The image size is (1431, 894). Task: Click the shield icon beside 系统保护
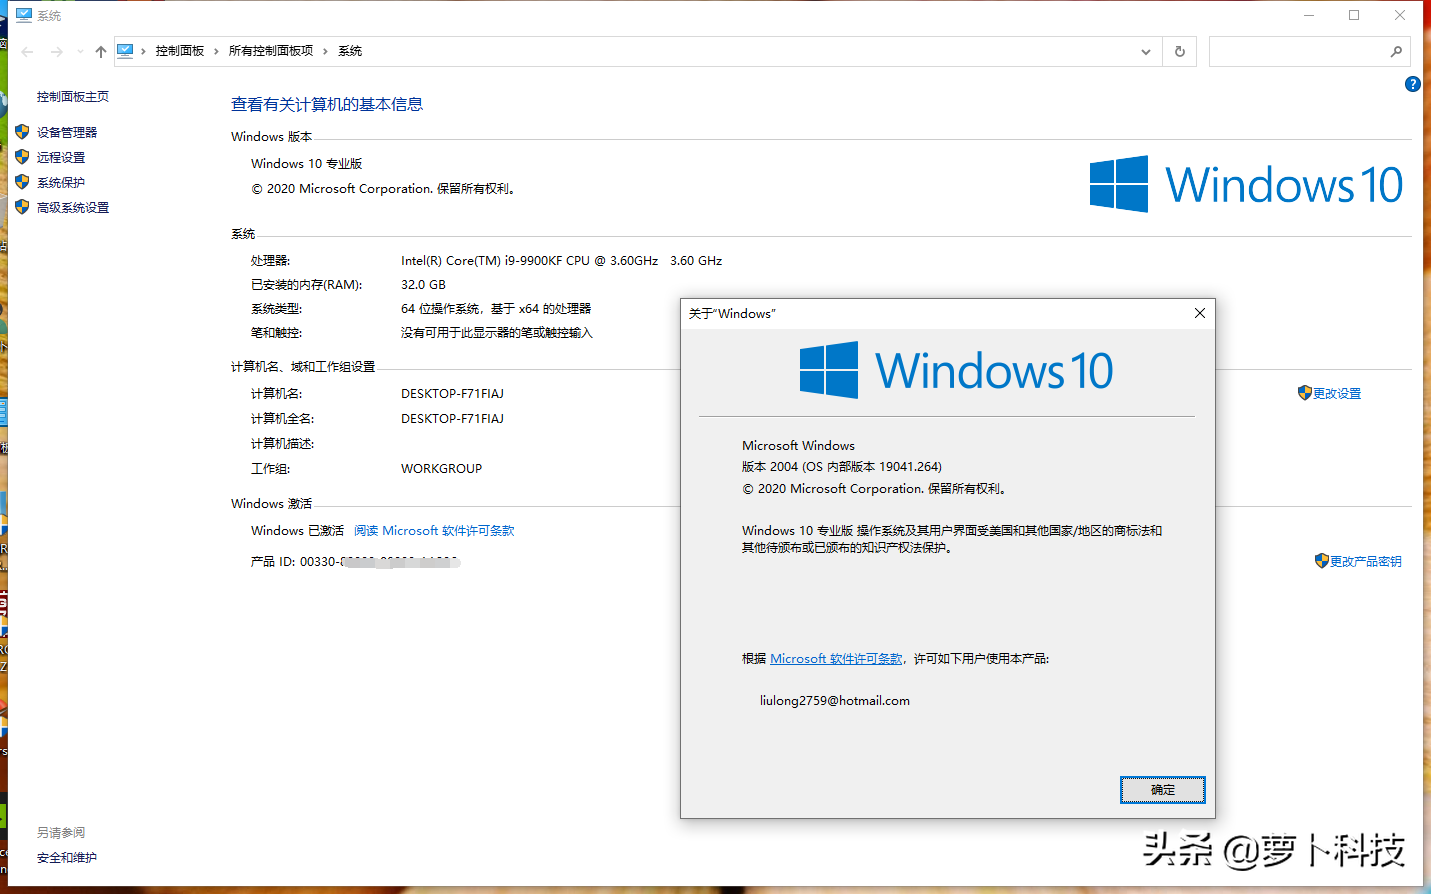point(22,181)
